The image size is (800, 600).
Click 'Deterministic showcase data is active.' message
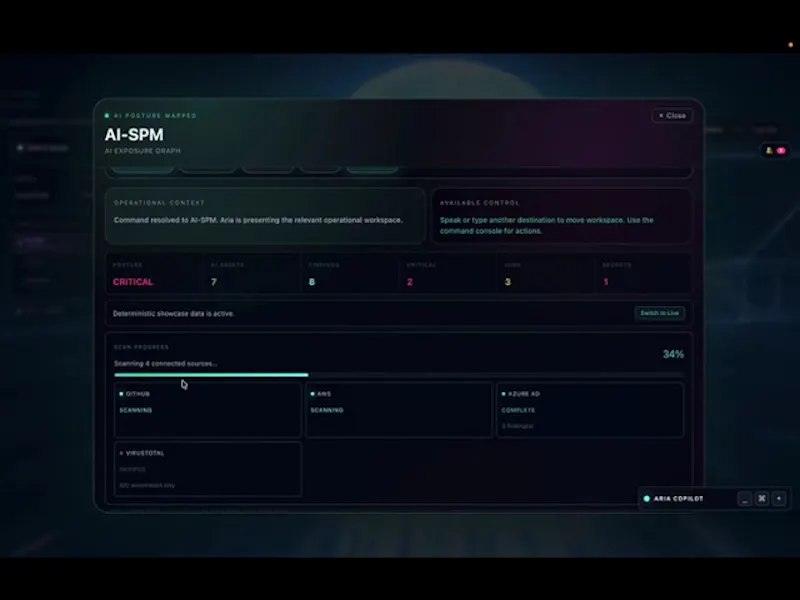point(173,313)
